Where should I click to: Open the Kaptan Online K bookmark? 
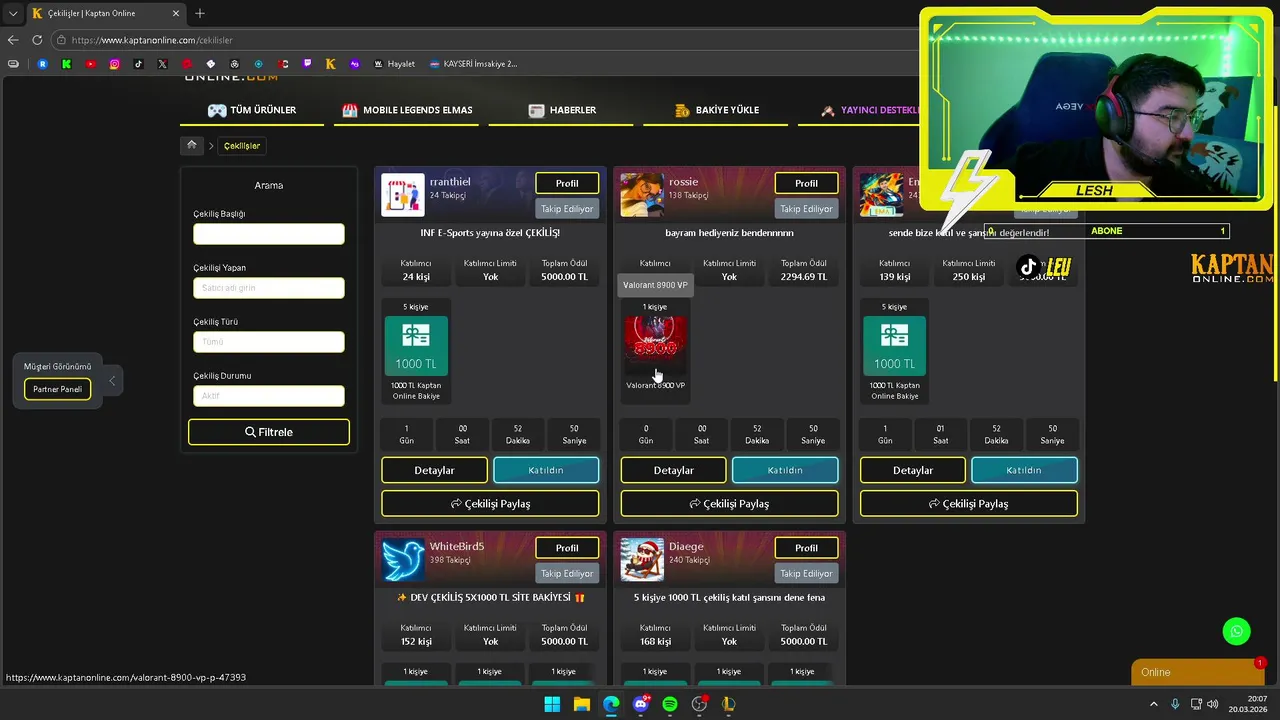click(330, 64)
